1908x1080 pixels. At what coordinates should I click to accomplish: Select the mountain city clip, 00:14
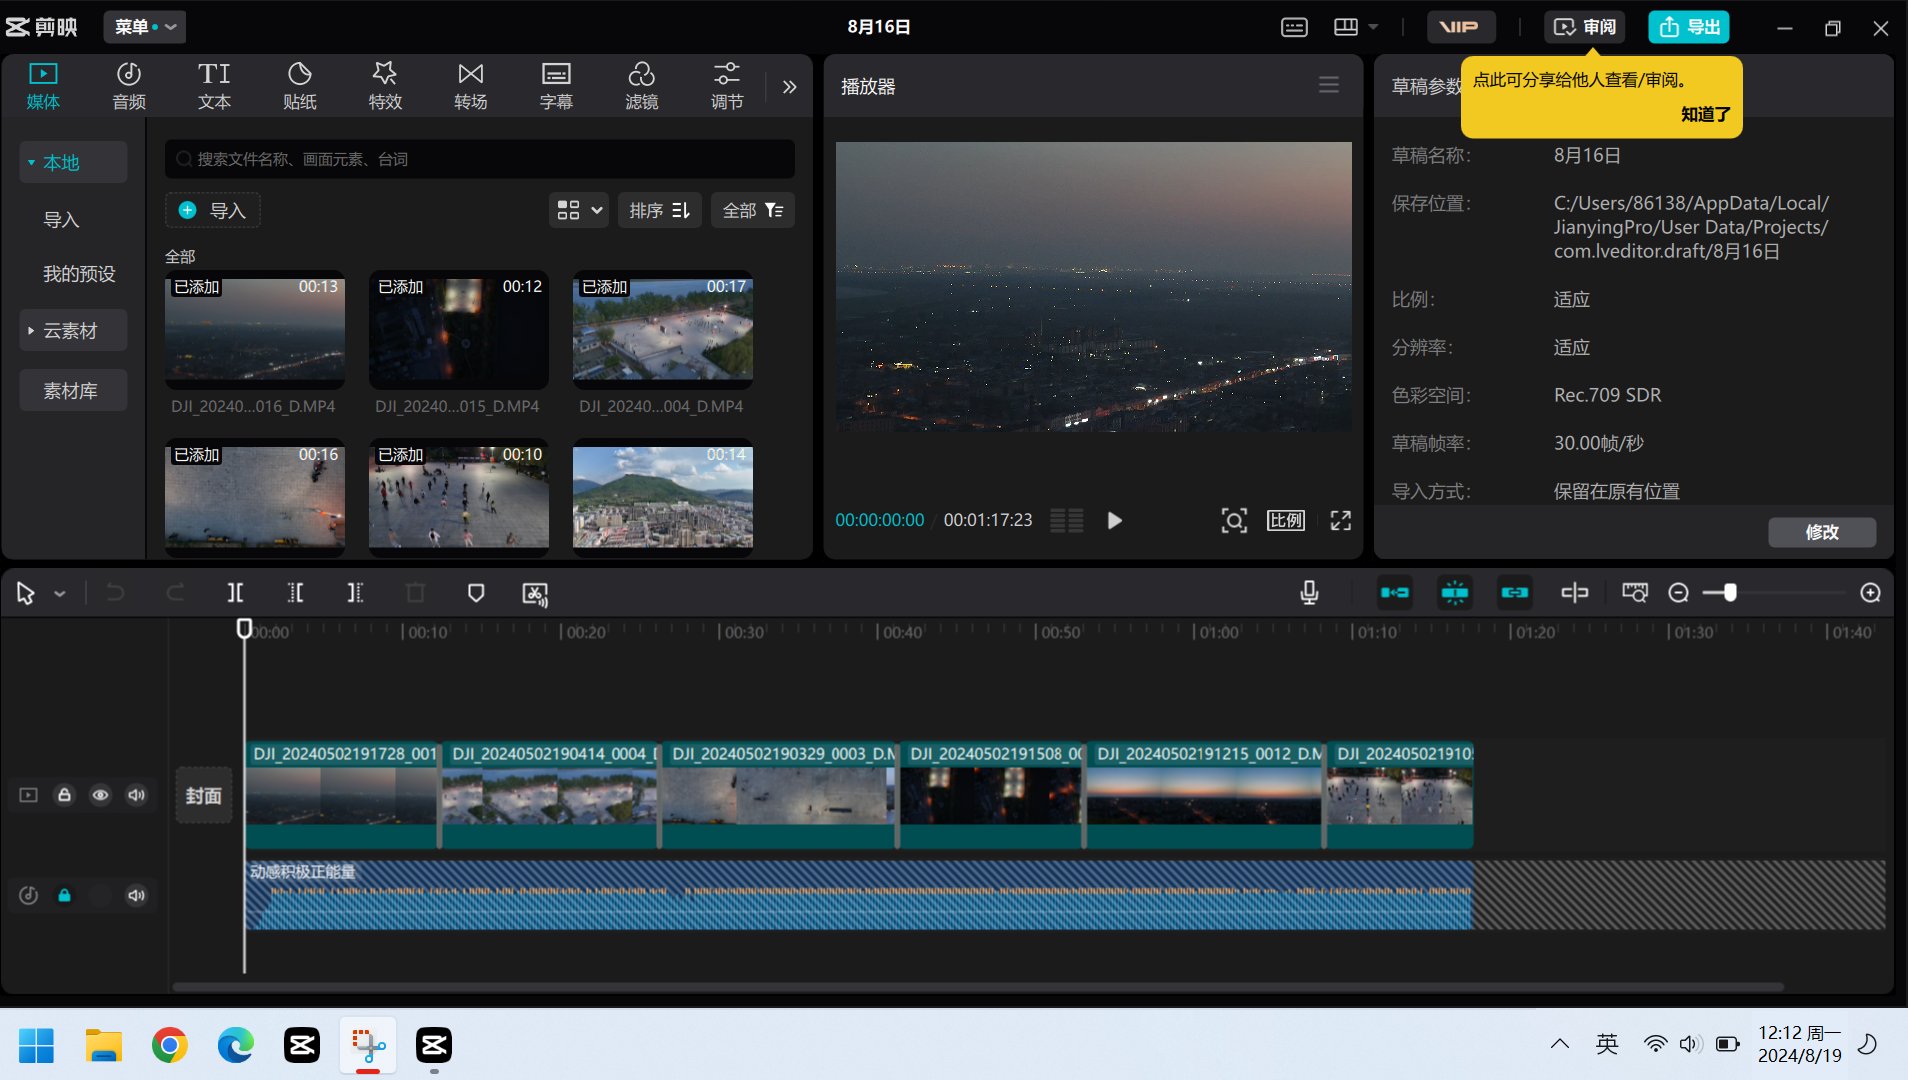point(663,498)
